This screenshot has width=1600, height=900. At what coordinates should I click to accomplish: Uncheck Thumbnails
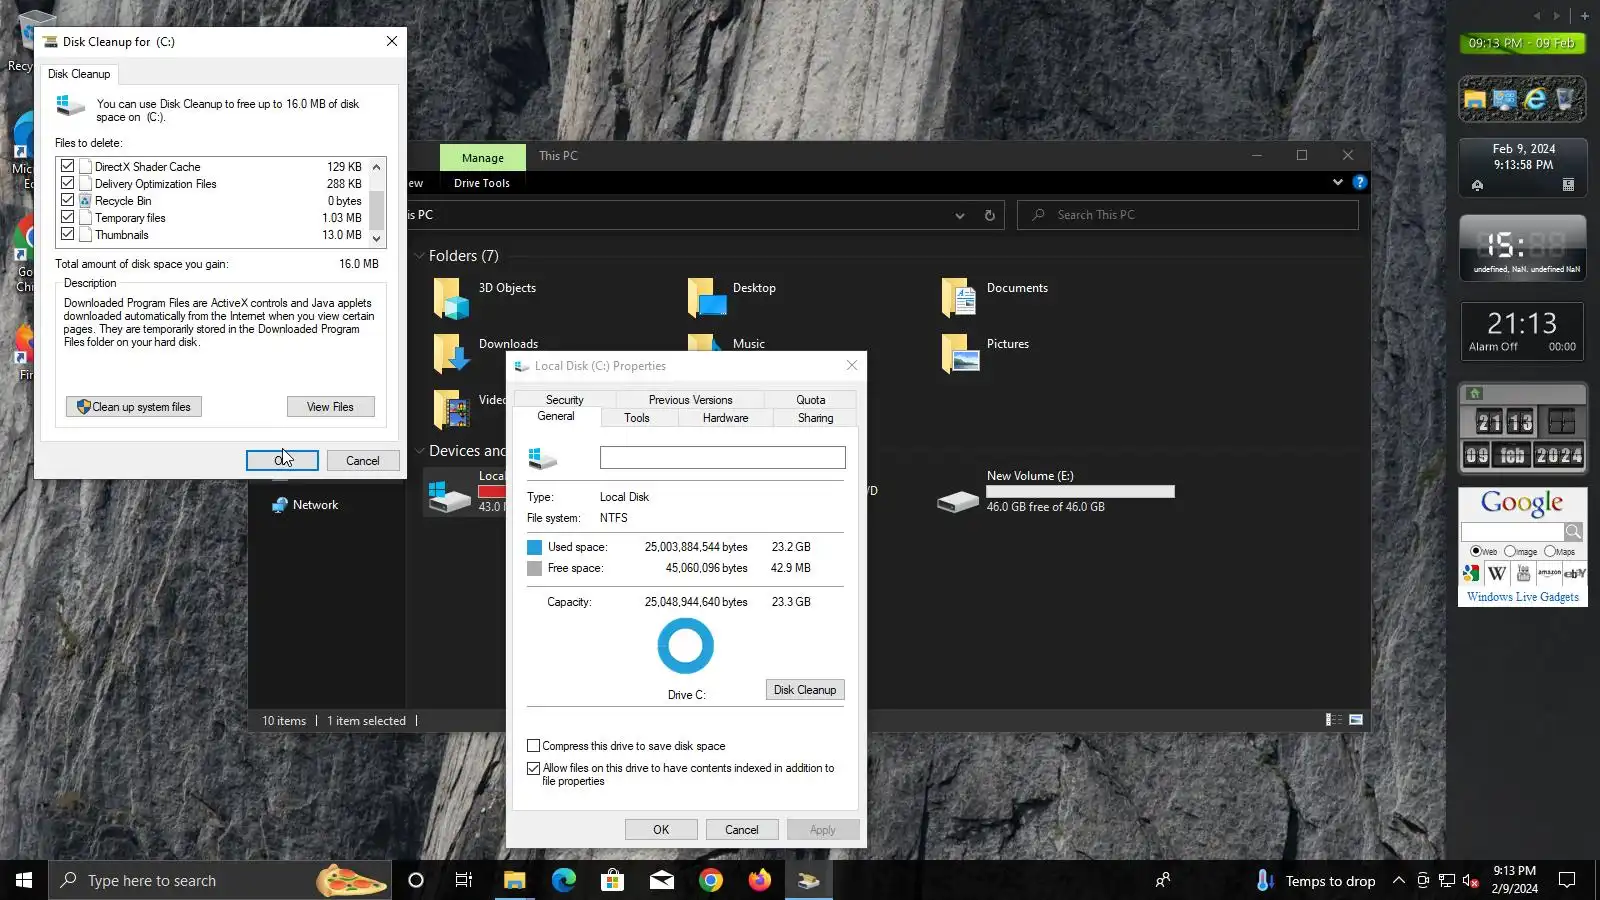tap(67, 234)
